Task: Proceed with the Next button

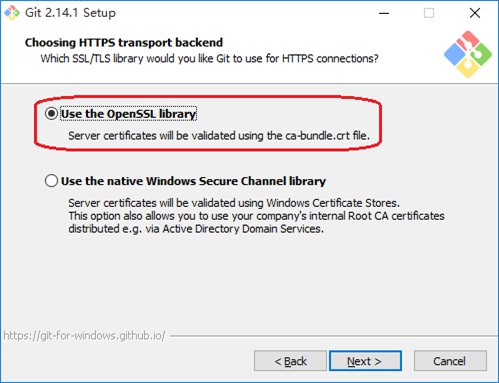Action: (x=365, y=361)
